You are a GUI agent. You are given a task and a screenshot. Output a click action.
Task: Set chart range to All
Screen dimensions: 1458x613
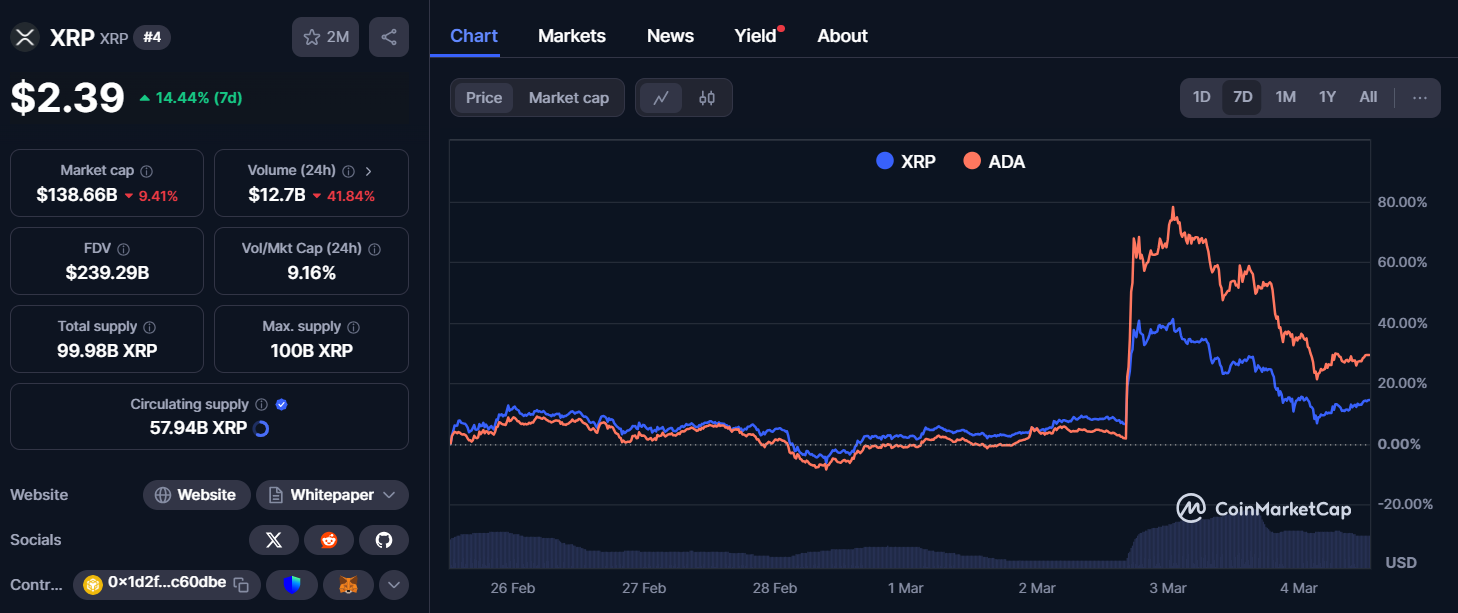1368,98
